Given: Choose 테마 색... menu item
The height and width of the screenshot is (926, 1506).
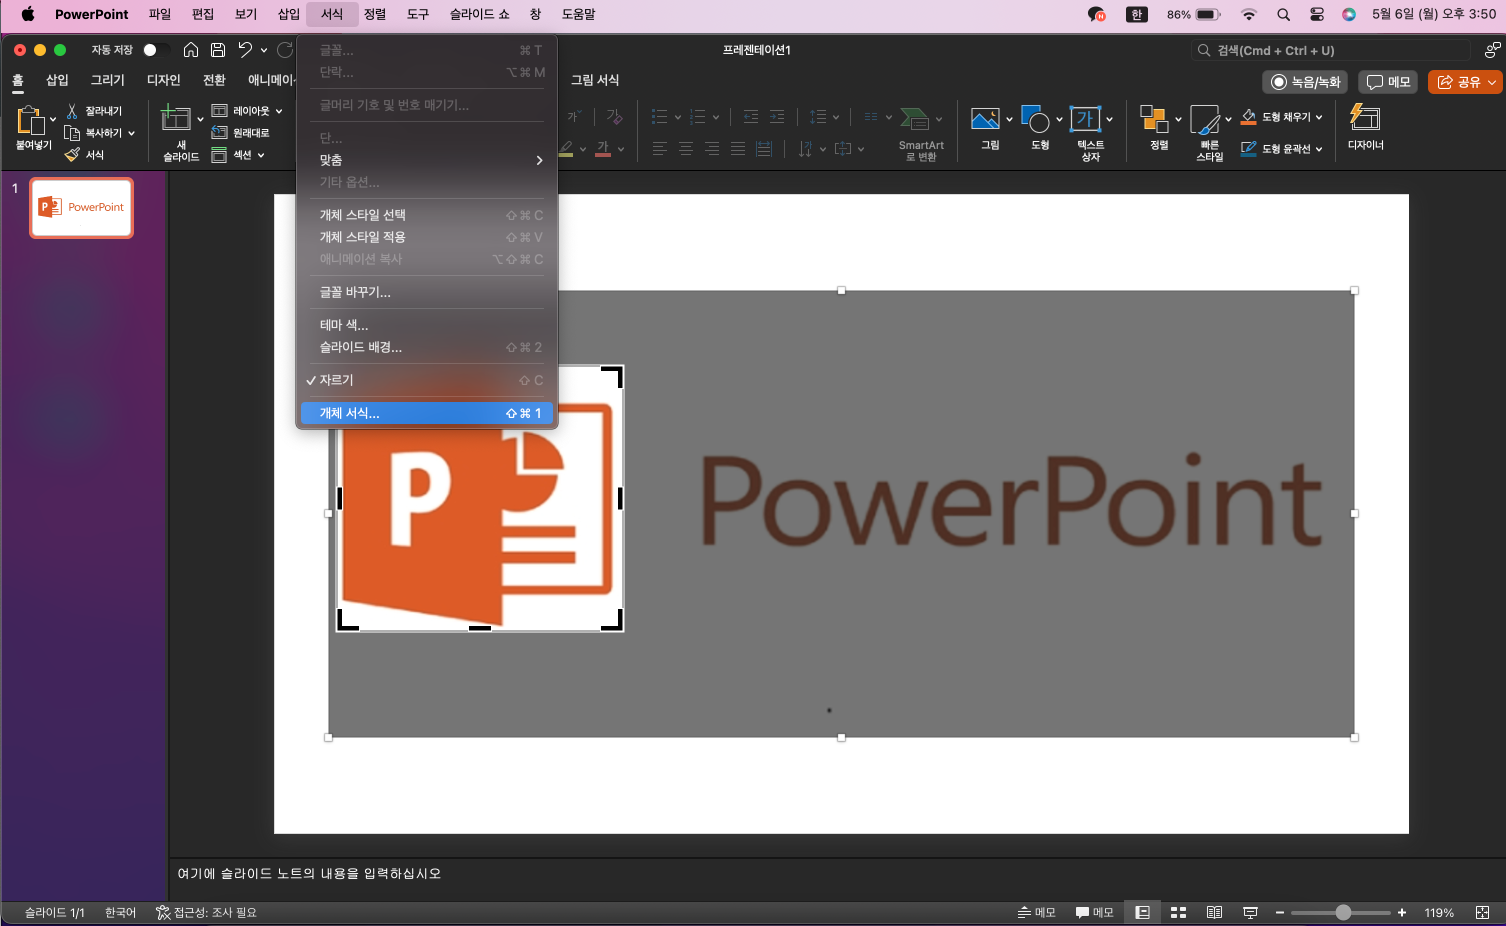Looking at the screenshot, I should tap(427, 325).
